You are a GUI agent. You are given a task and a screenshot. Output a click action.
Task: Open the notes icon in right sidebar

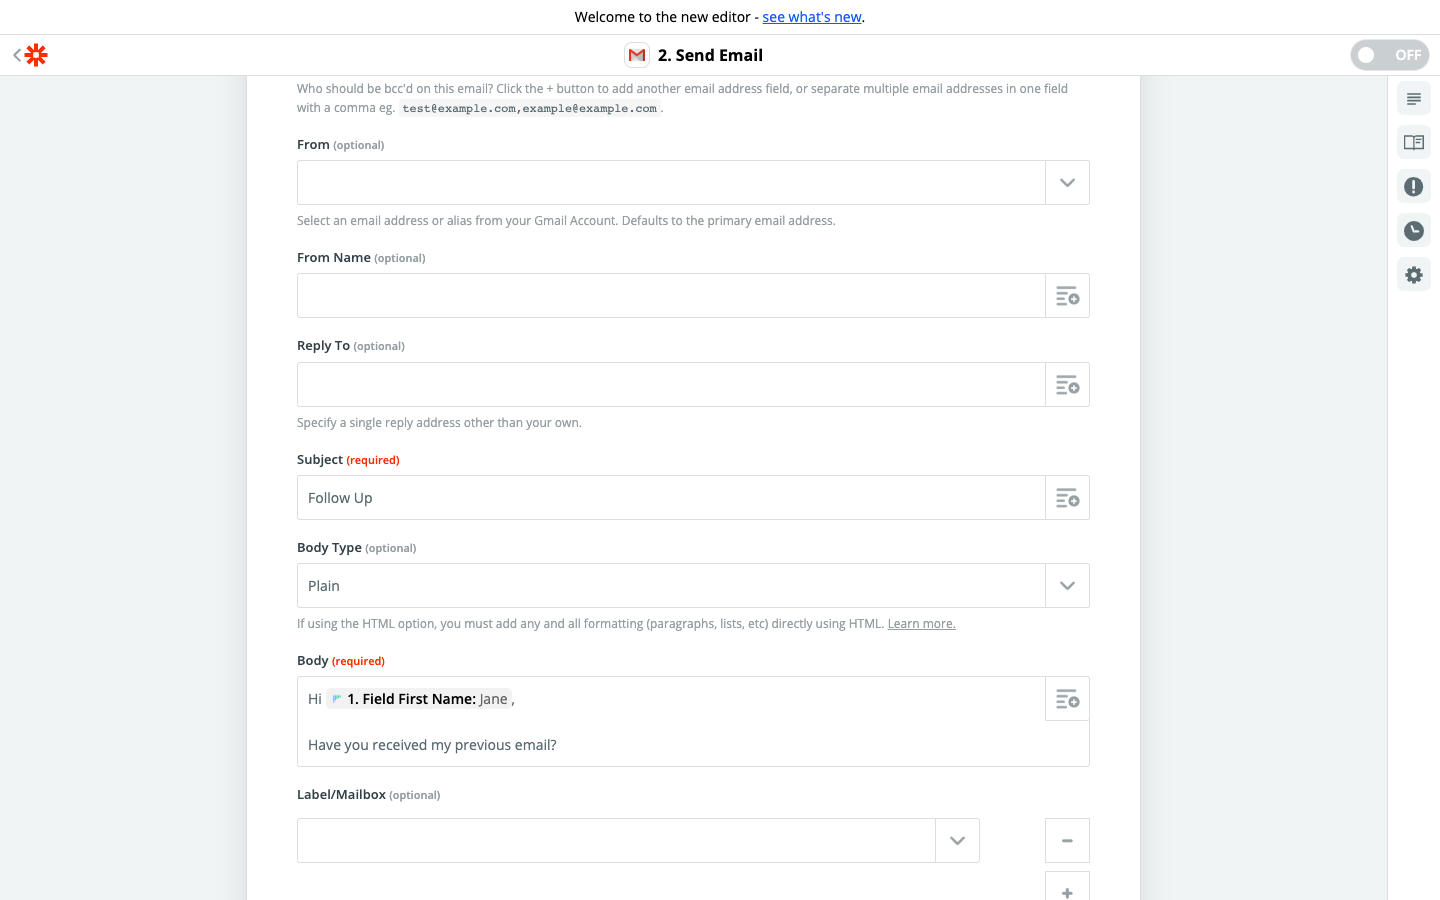pos(1413,99)
